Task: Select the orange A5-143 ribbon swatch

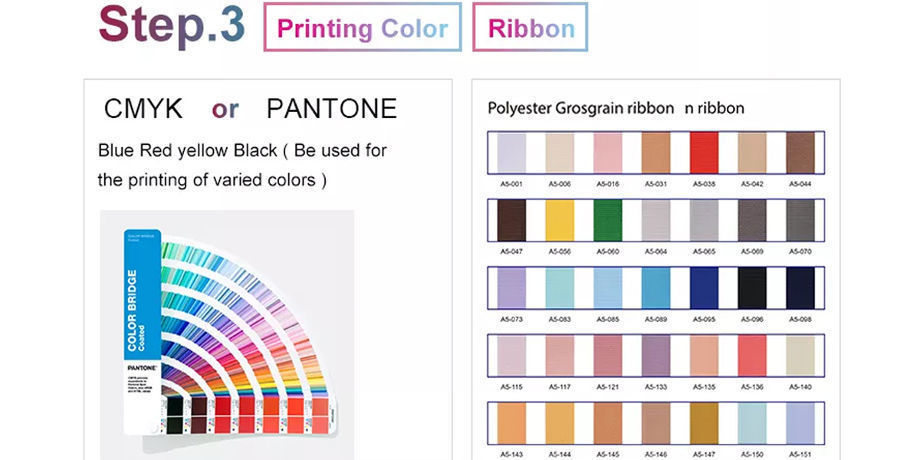Action: (x=512, y=423)
